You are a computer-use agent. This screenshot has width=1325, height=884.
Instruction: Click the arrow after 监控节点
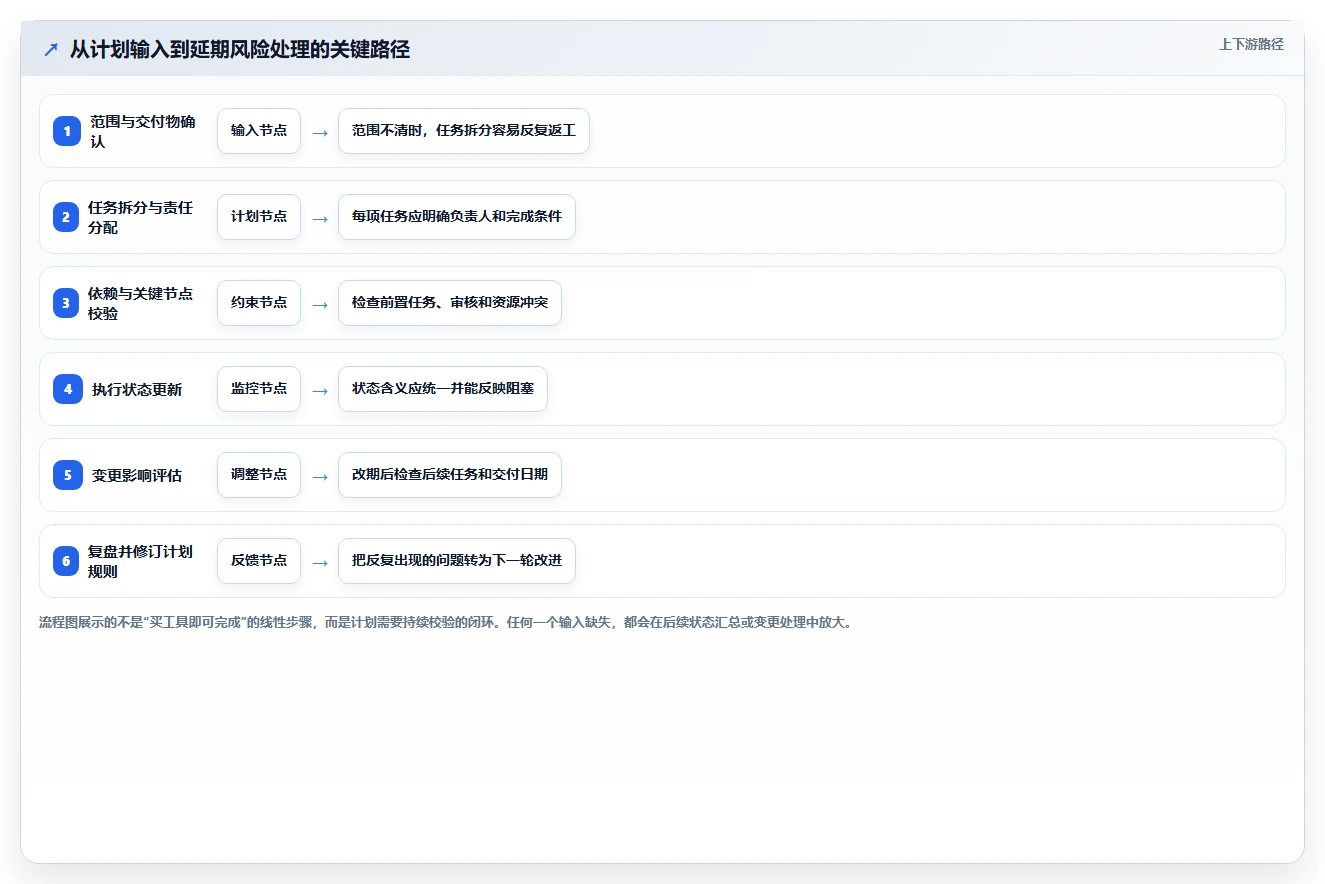pos(320,390)
